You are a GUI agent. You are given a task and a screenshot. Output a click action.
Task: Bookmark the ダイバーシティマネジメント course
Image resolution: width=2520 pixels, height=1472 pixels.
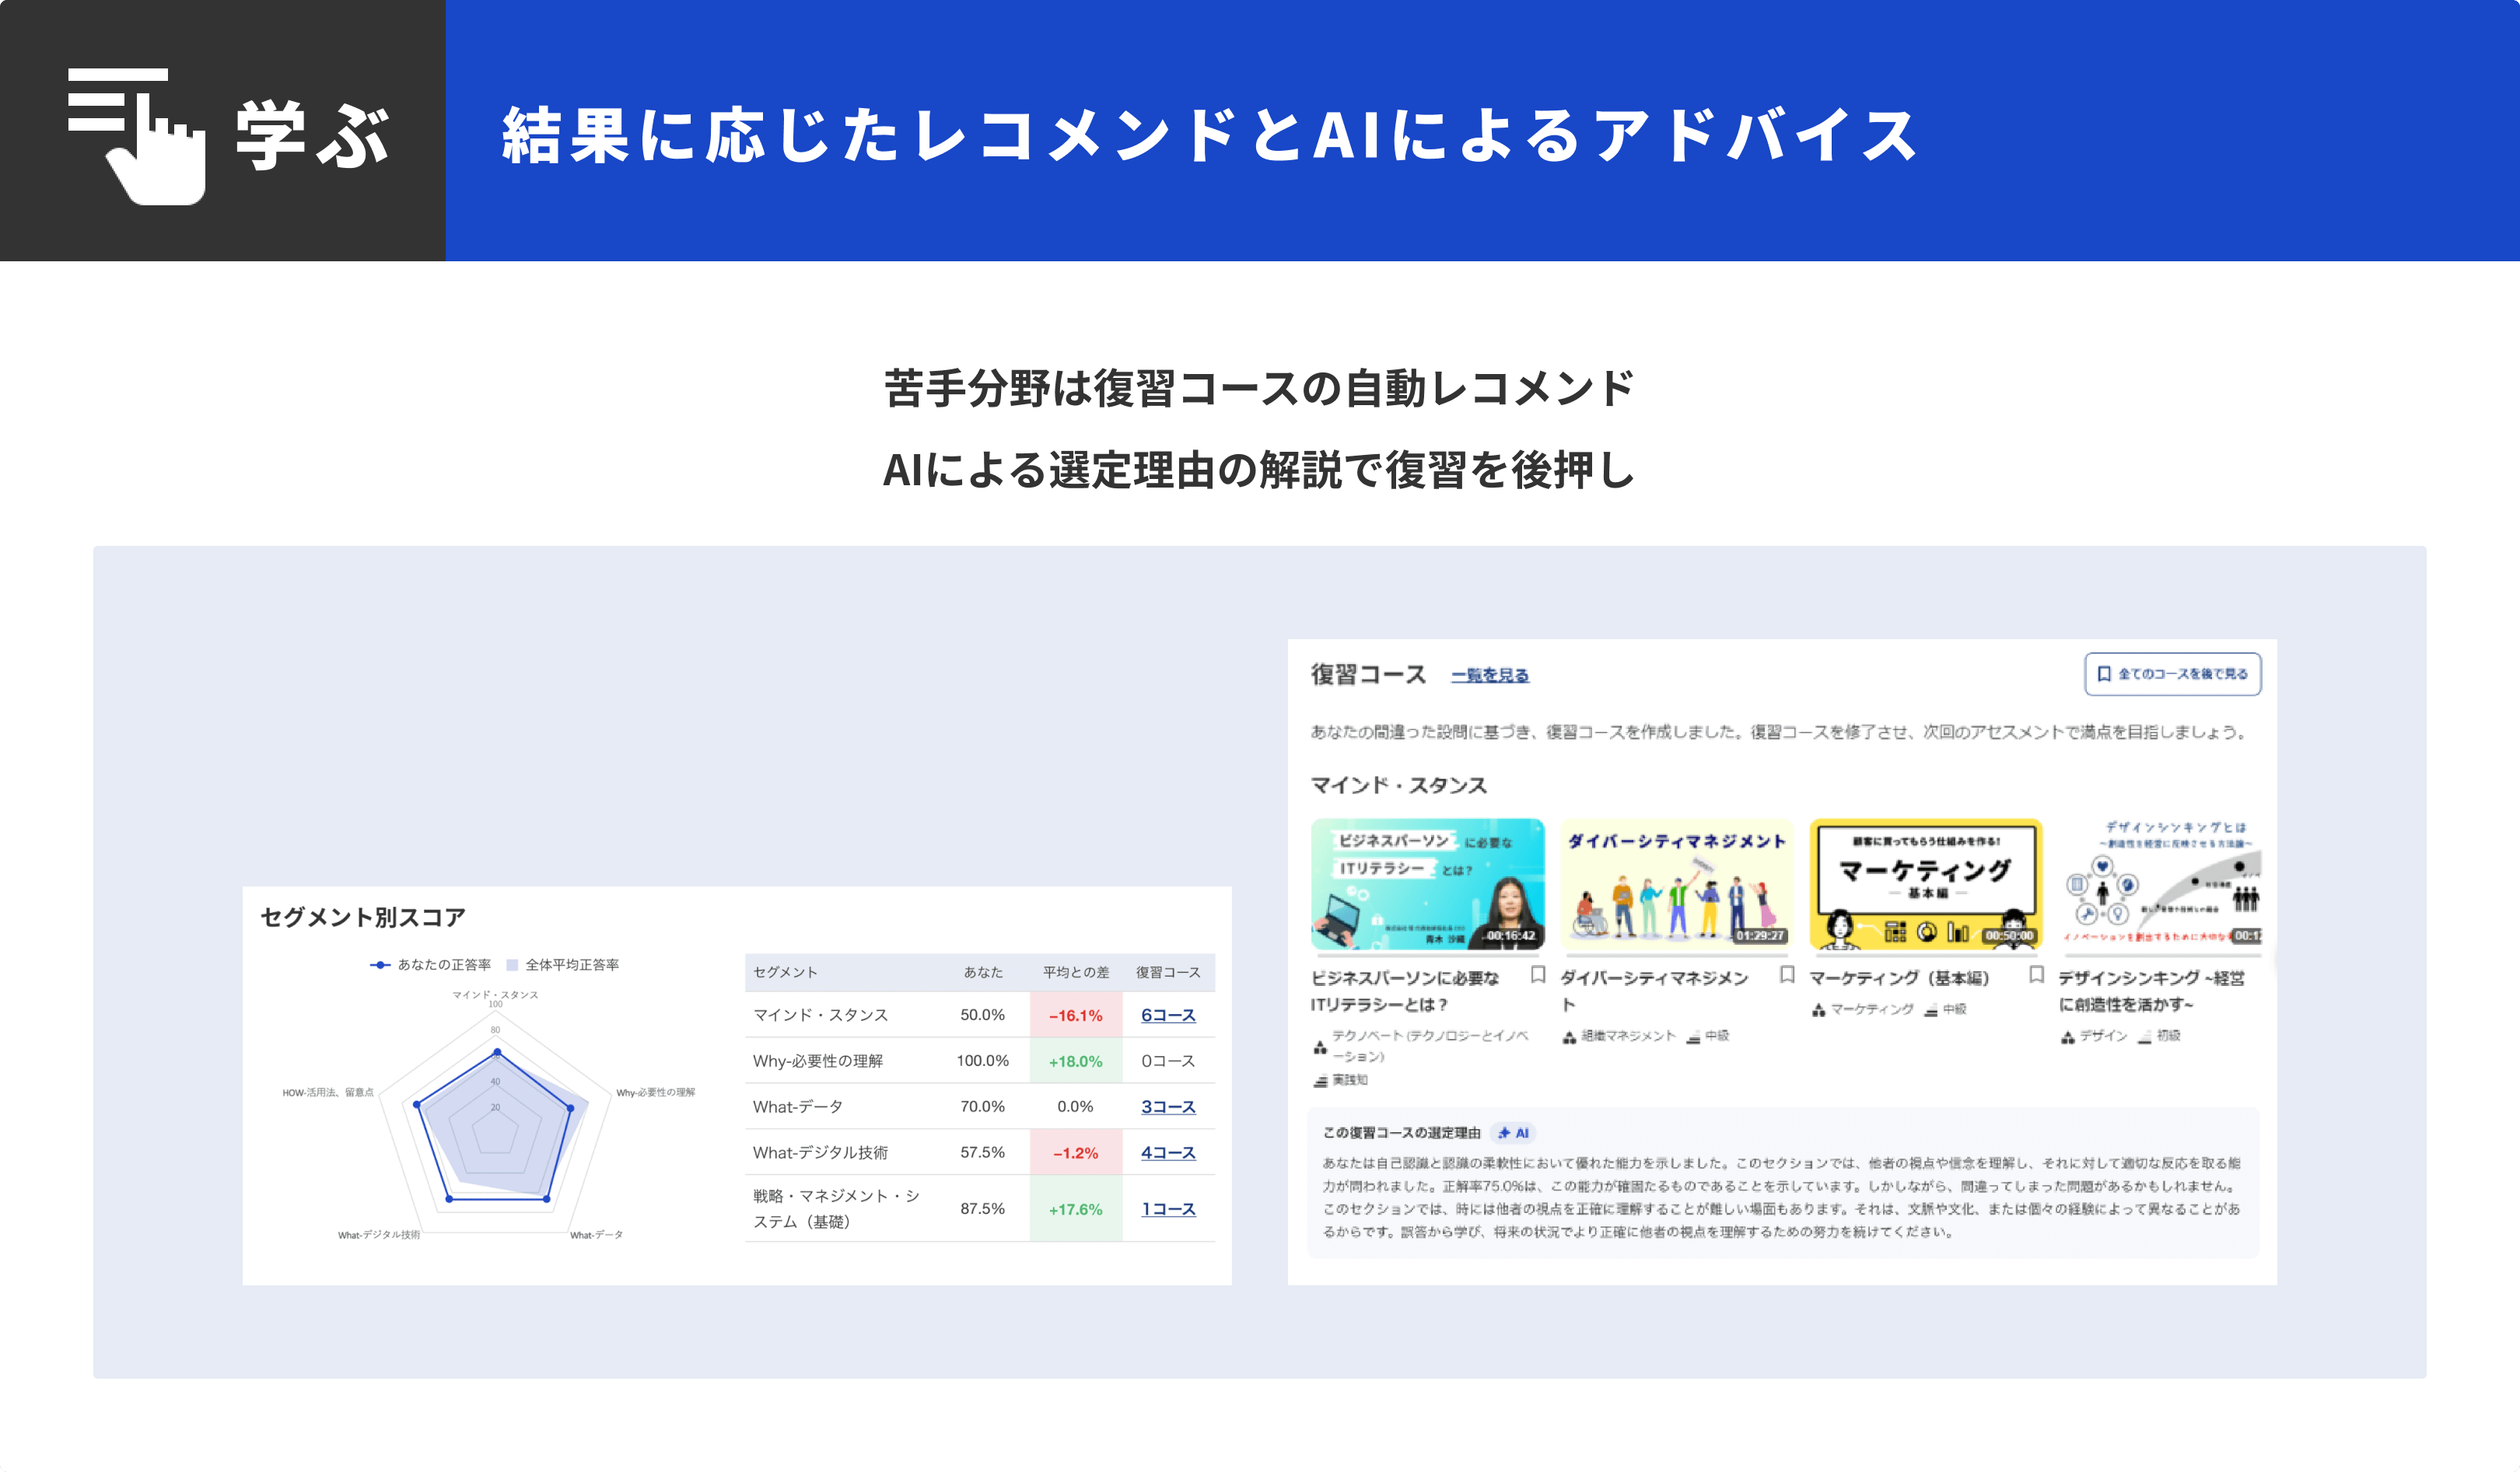1787,975
